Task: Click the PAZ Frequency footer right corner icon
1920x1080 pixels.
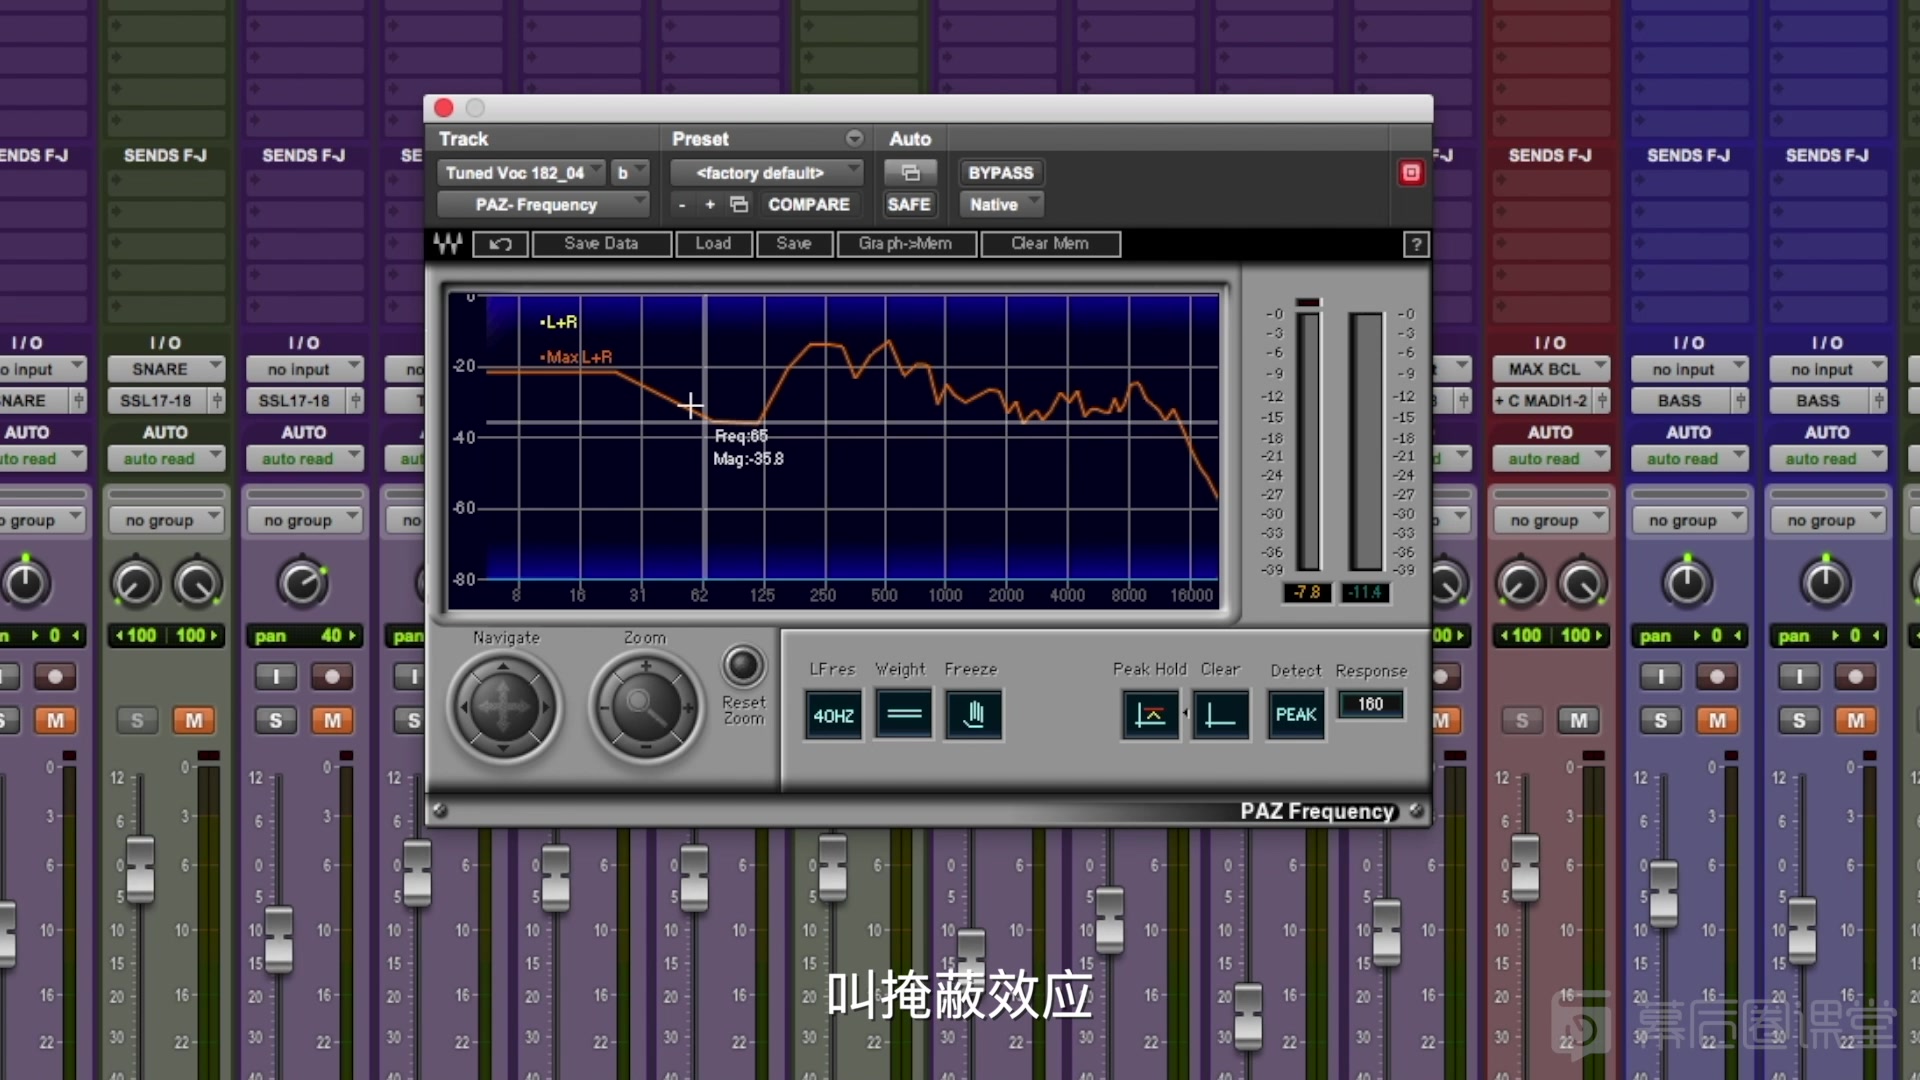Action: pos(1416,811)
